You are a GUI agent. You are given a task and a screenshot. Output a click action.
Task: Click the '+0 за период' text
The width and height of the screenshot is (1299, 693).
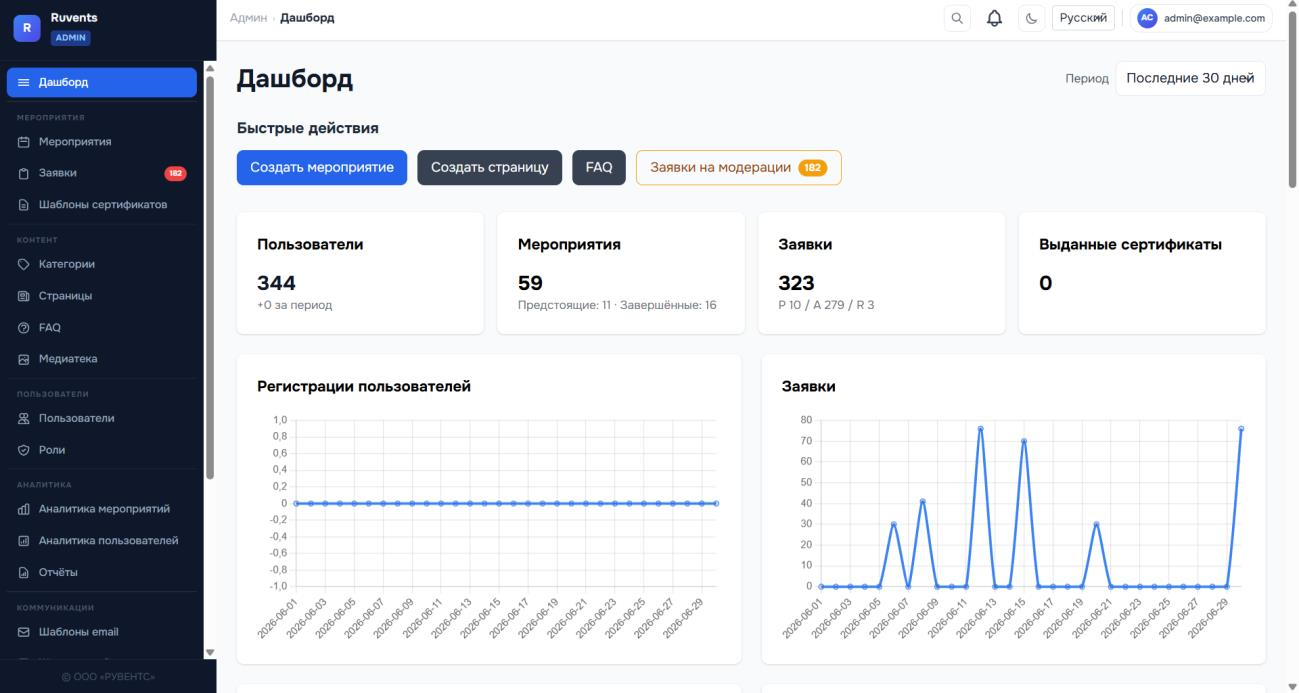[295, 305]
